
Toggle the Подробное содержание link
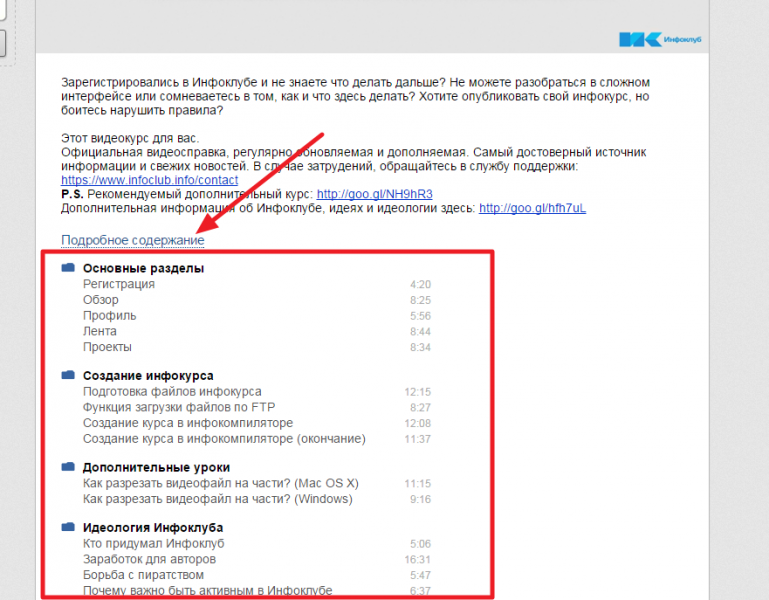pos(132,240)
